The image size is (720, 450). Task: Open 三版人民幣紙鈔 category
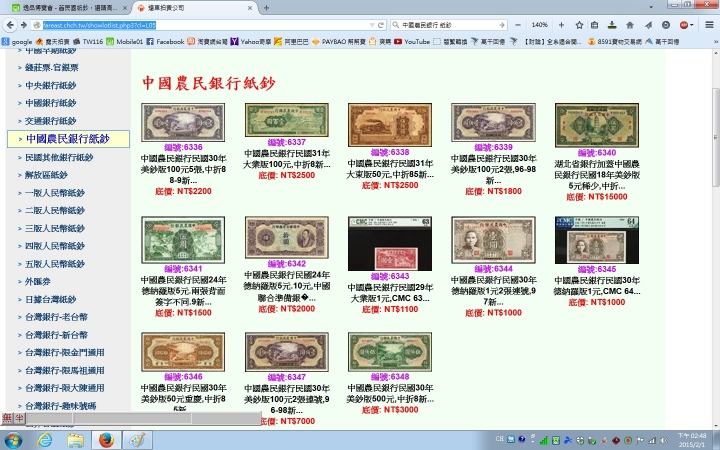click(55, 228)
